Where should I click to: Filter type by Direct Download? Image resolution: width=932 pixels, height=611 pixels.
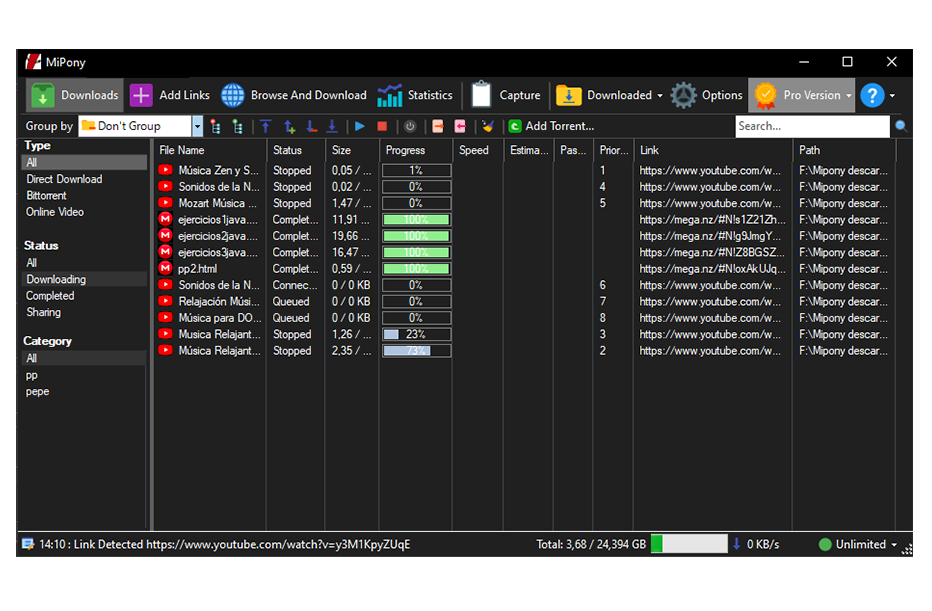(x=64, y=179)
